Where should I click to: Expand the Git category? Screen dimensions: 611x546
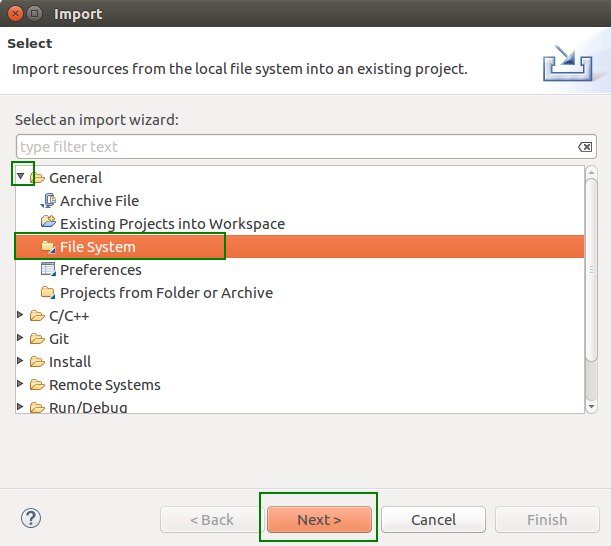(x=21, y=339)
